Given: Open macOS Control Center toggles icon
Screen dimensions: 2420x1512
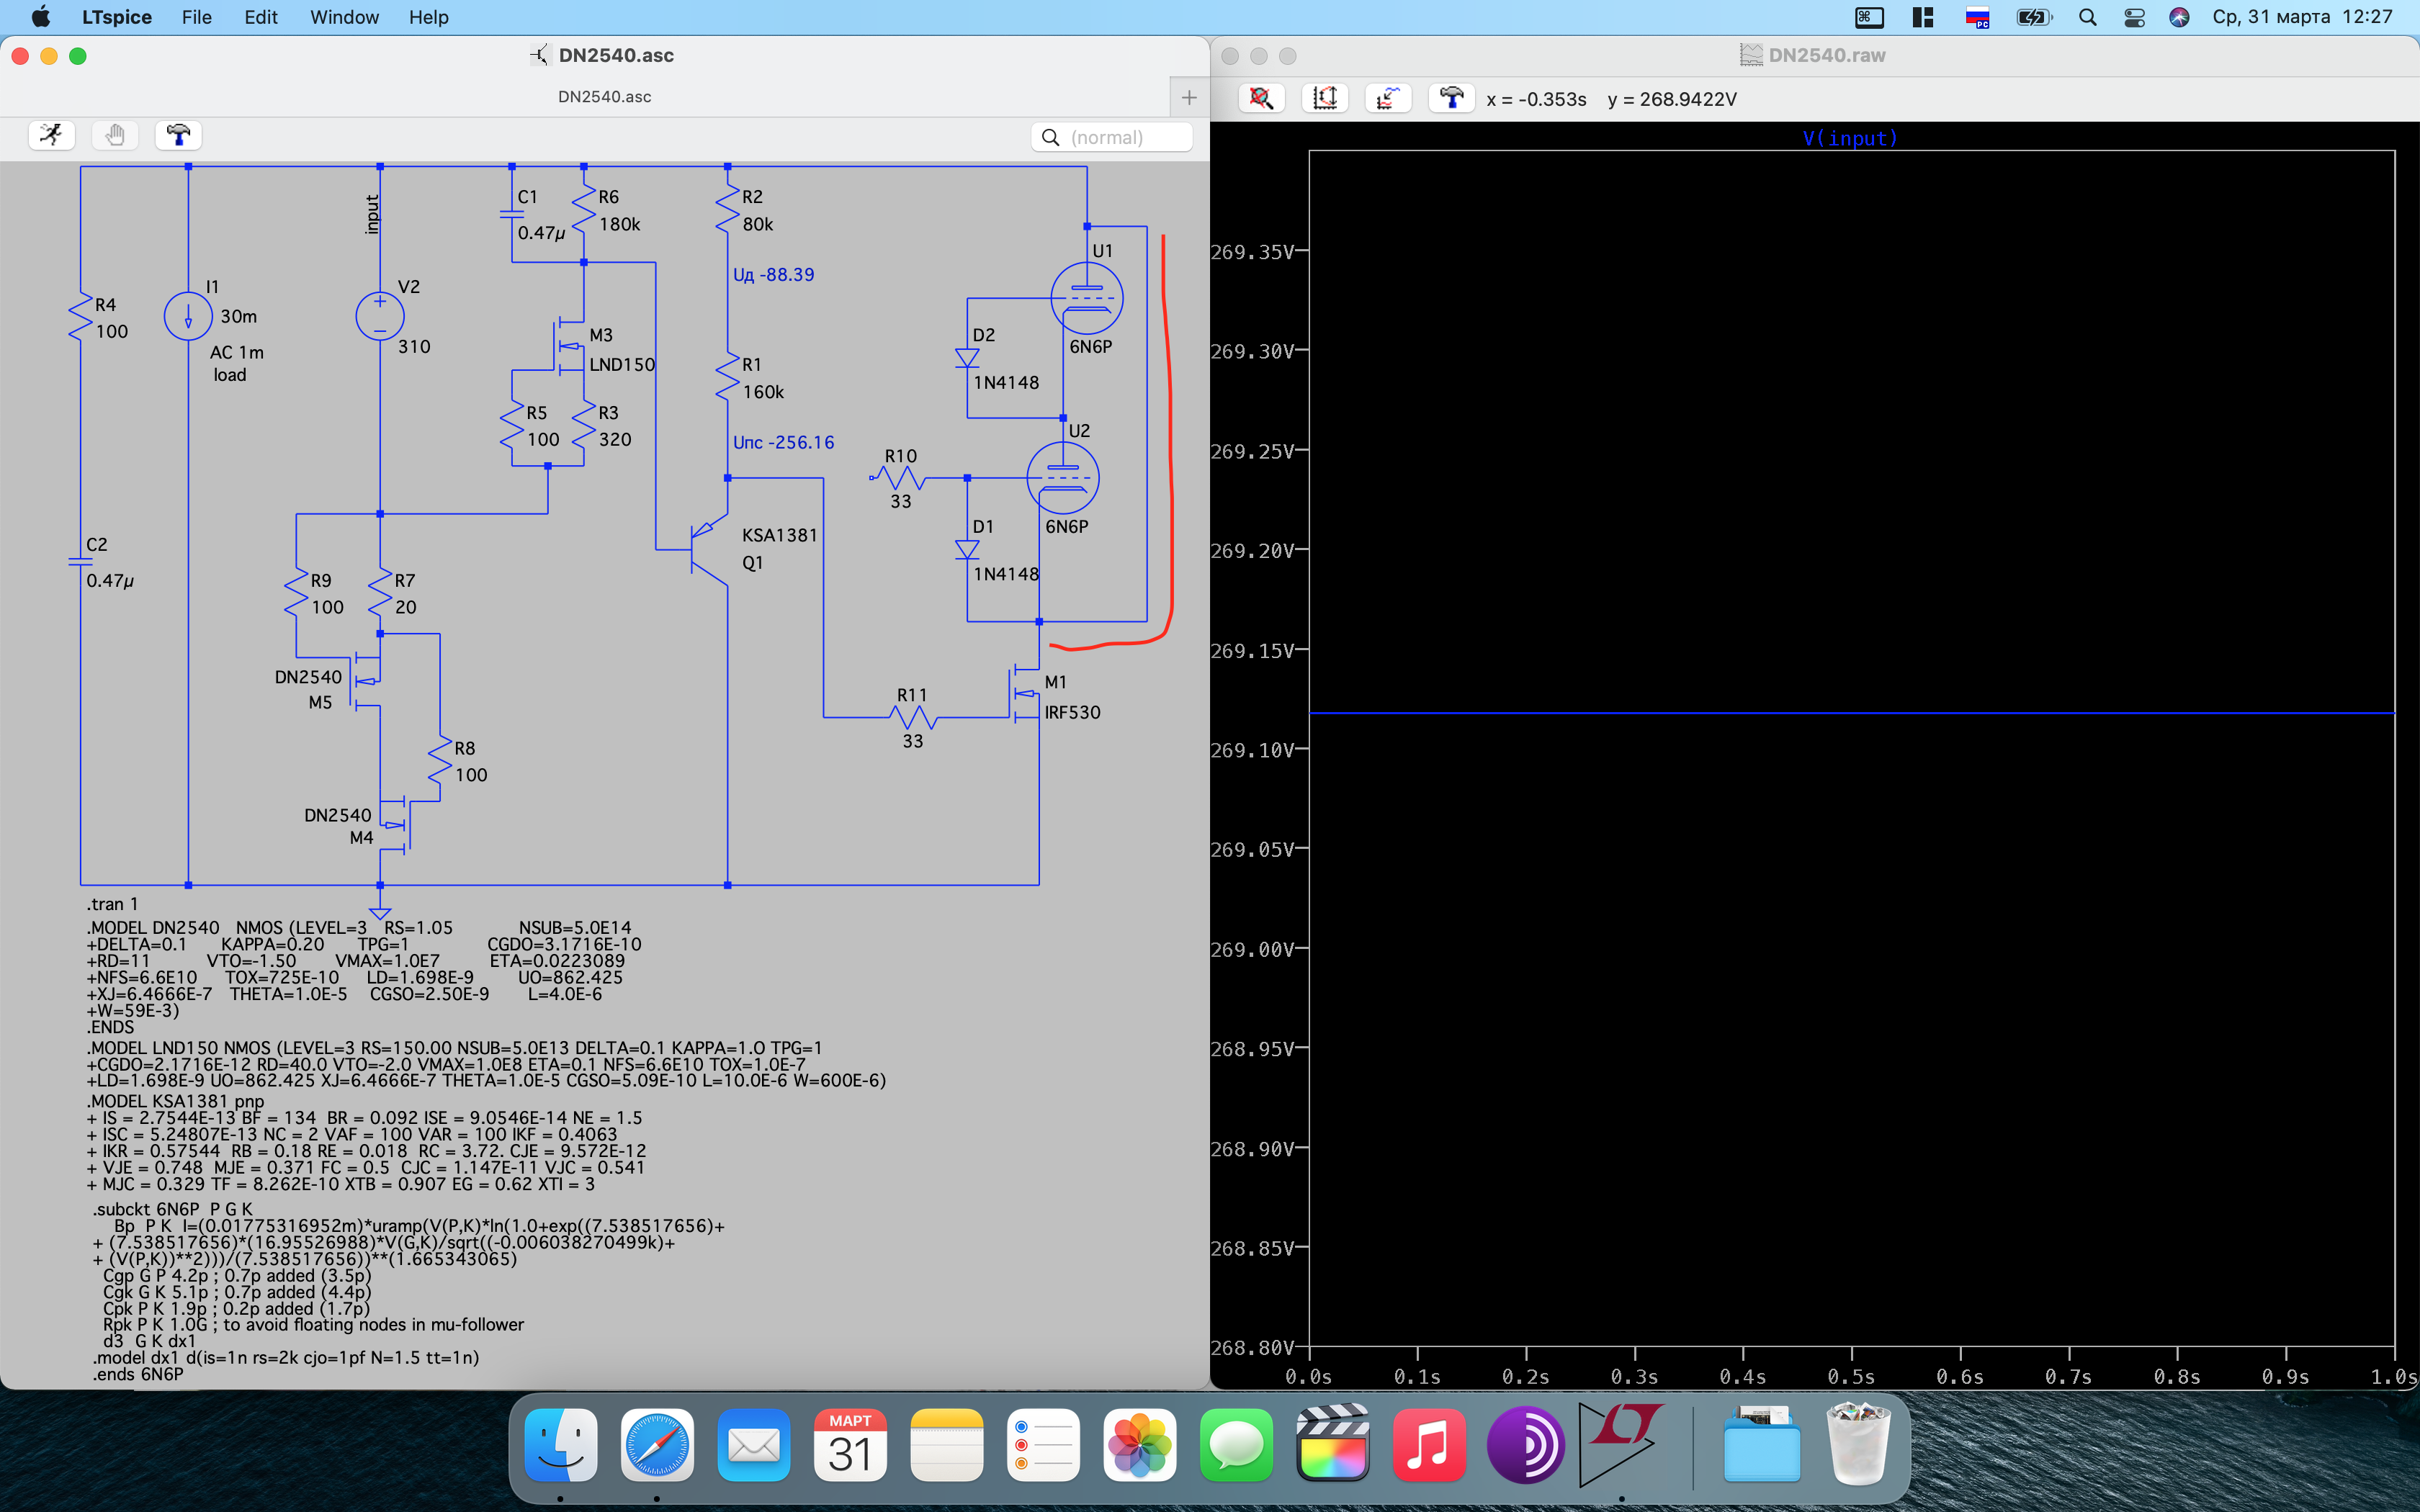Looking at the screenshot, I should (2134, 17).
